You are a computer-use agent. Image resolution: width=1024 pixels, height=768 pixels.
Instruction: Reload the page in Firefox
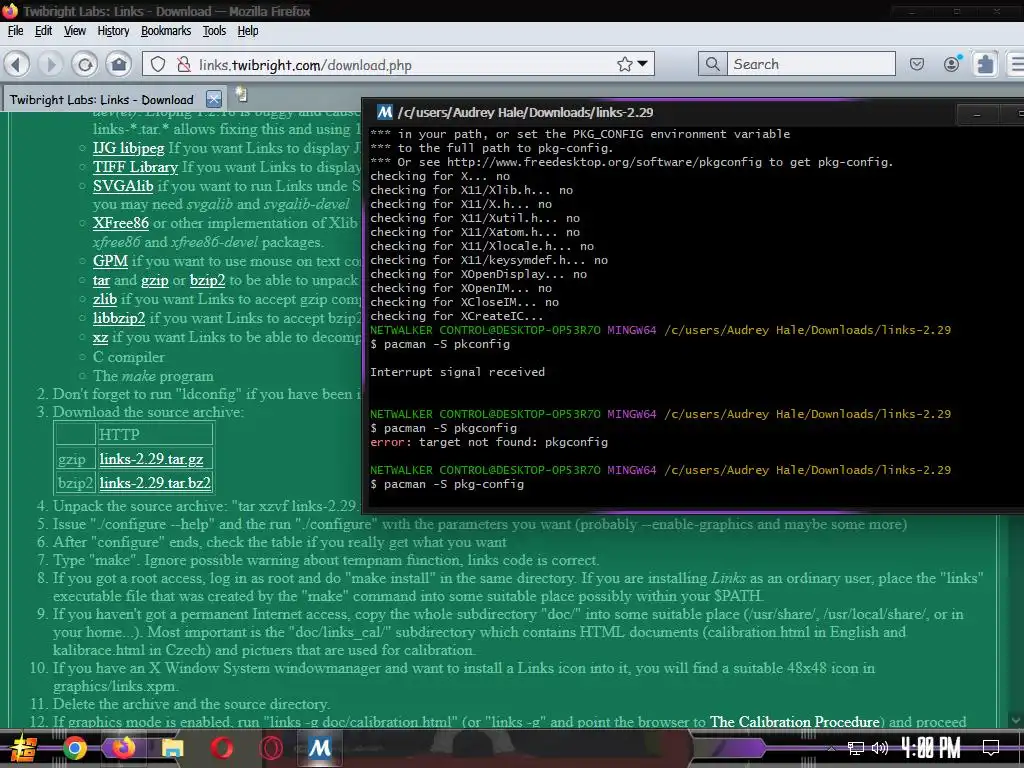click(84, 64)
